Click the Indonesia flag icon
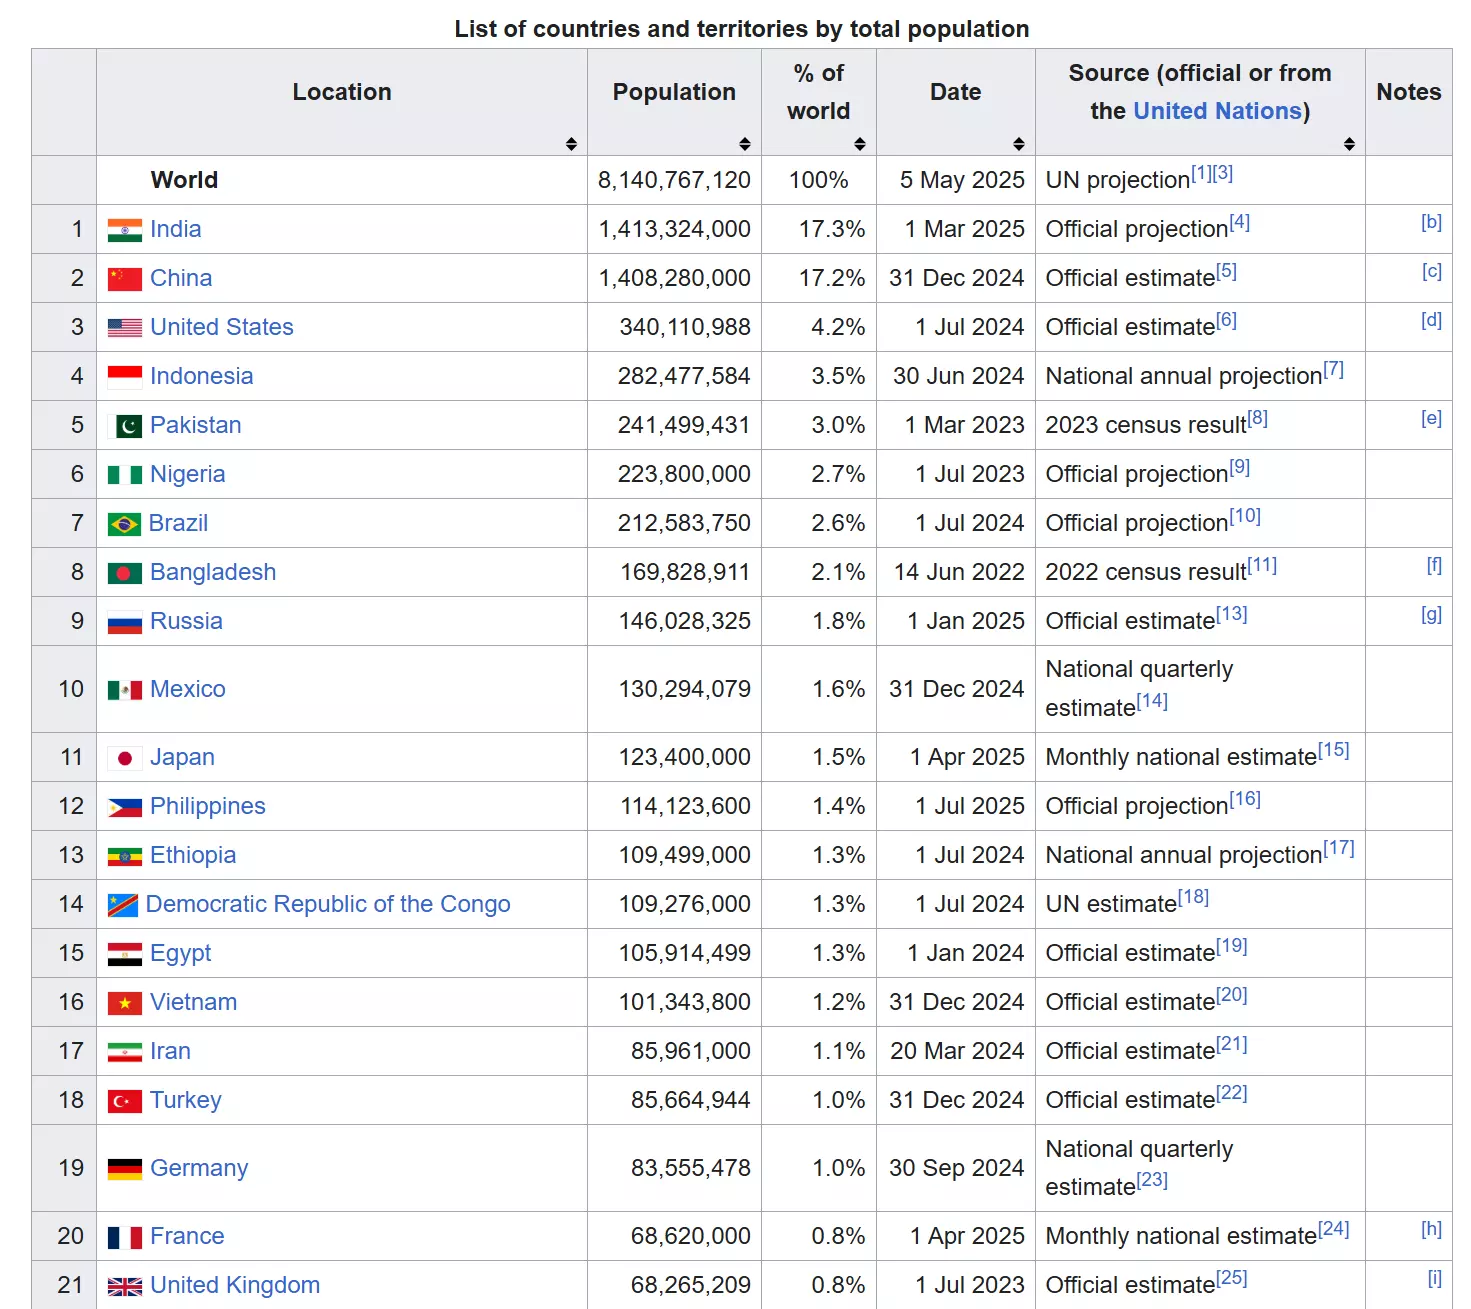The width and height of the screenshot is (1471, 1309). point(125,377)
